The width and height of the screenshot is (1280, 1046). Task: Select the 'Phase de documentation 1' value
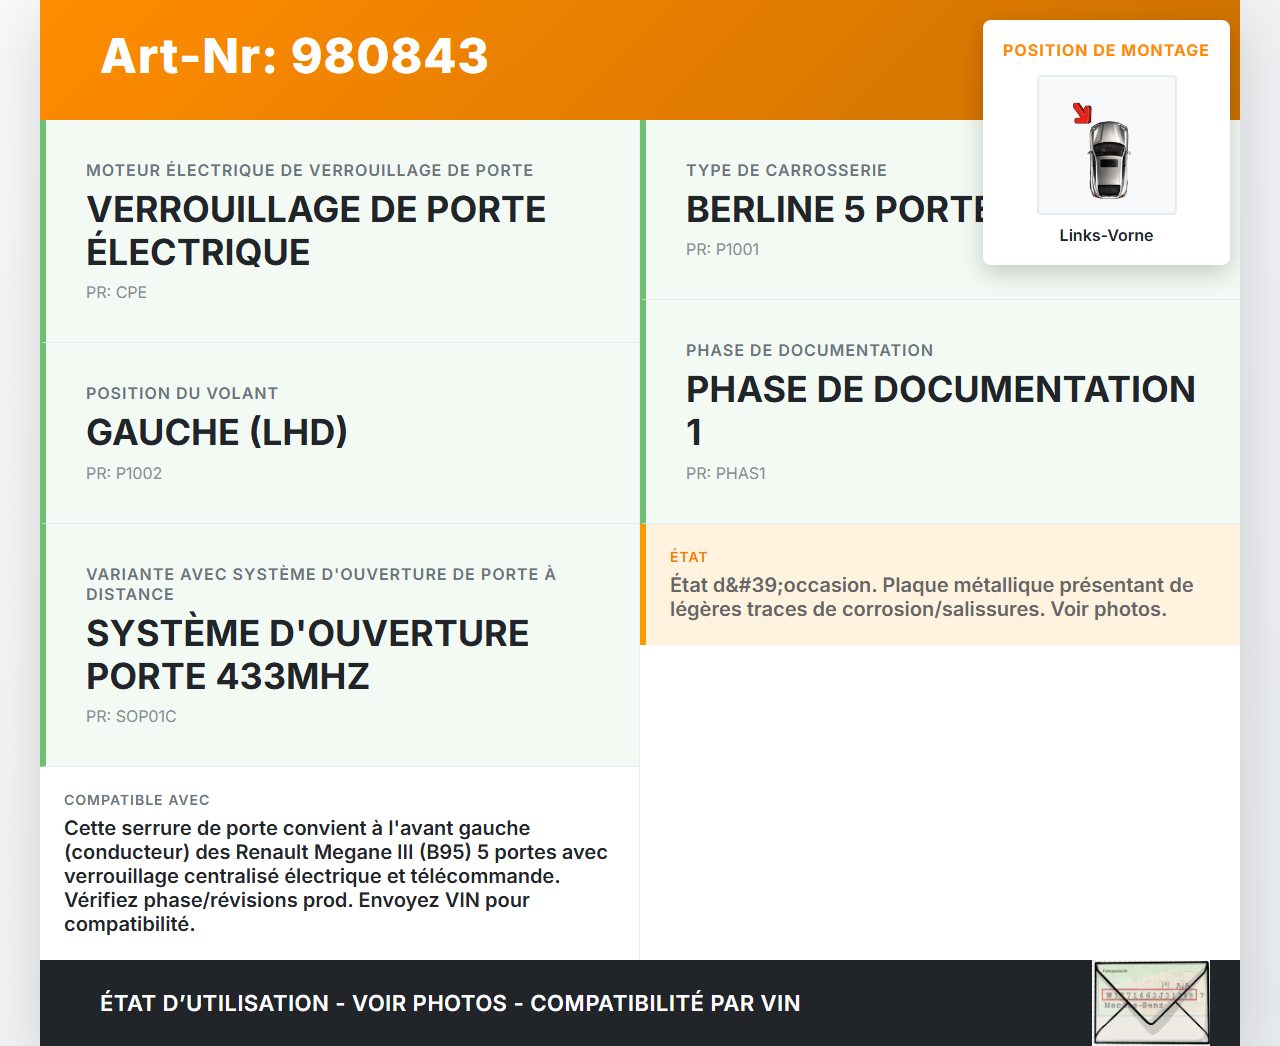tap(940, 410)
